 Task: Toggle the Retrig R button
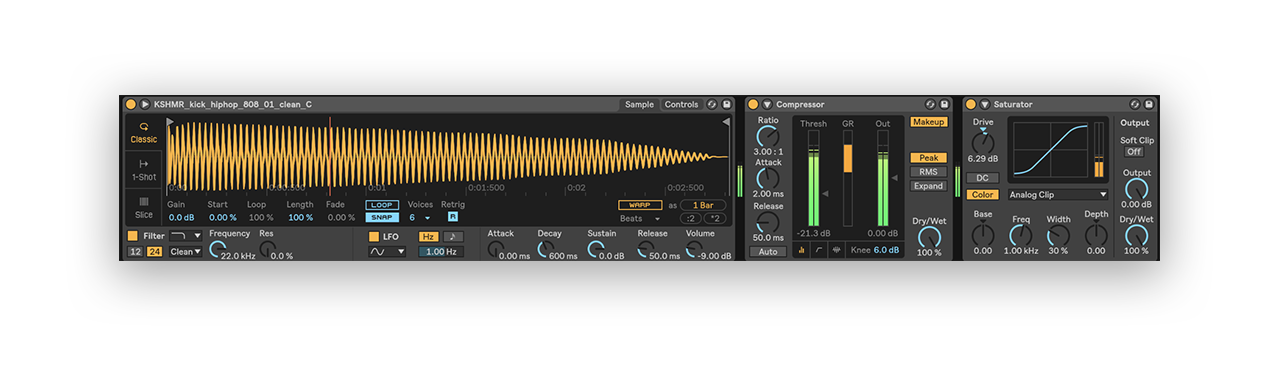pos(452,217)
